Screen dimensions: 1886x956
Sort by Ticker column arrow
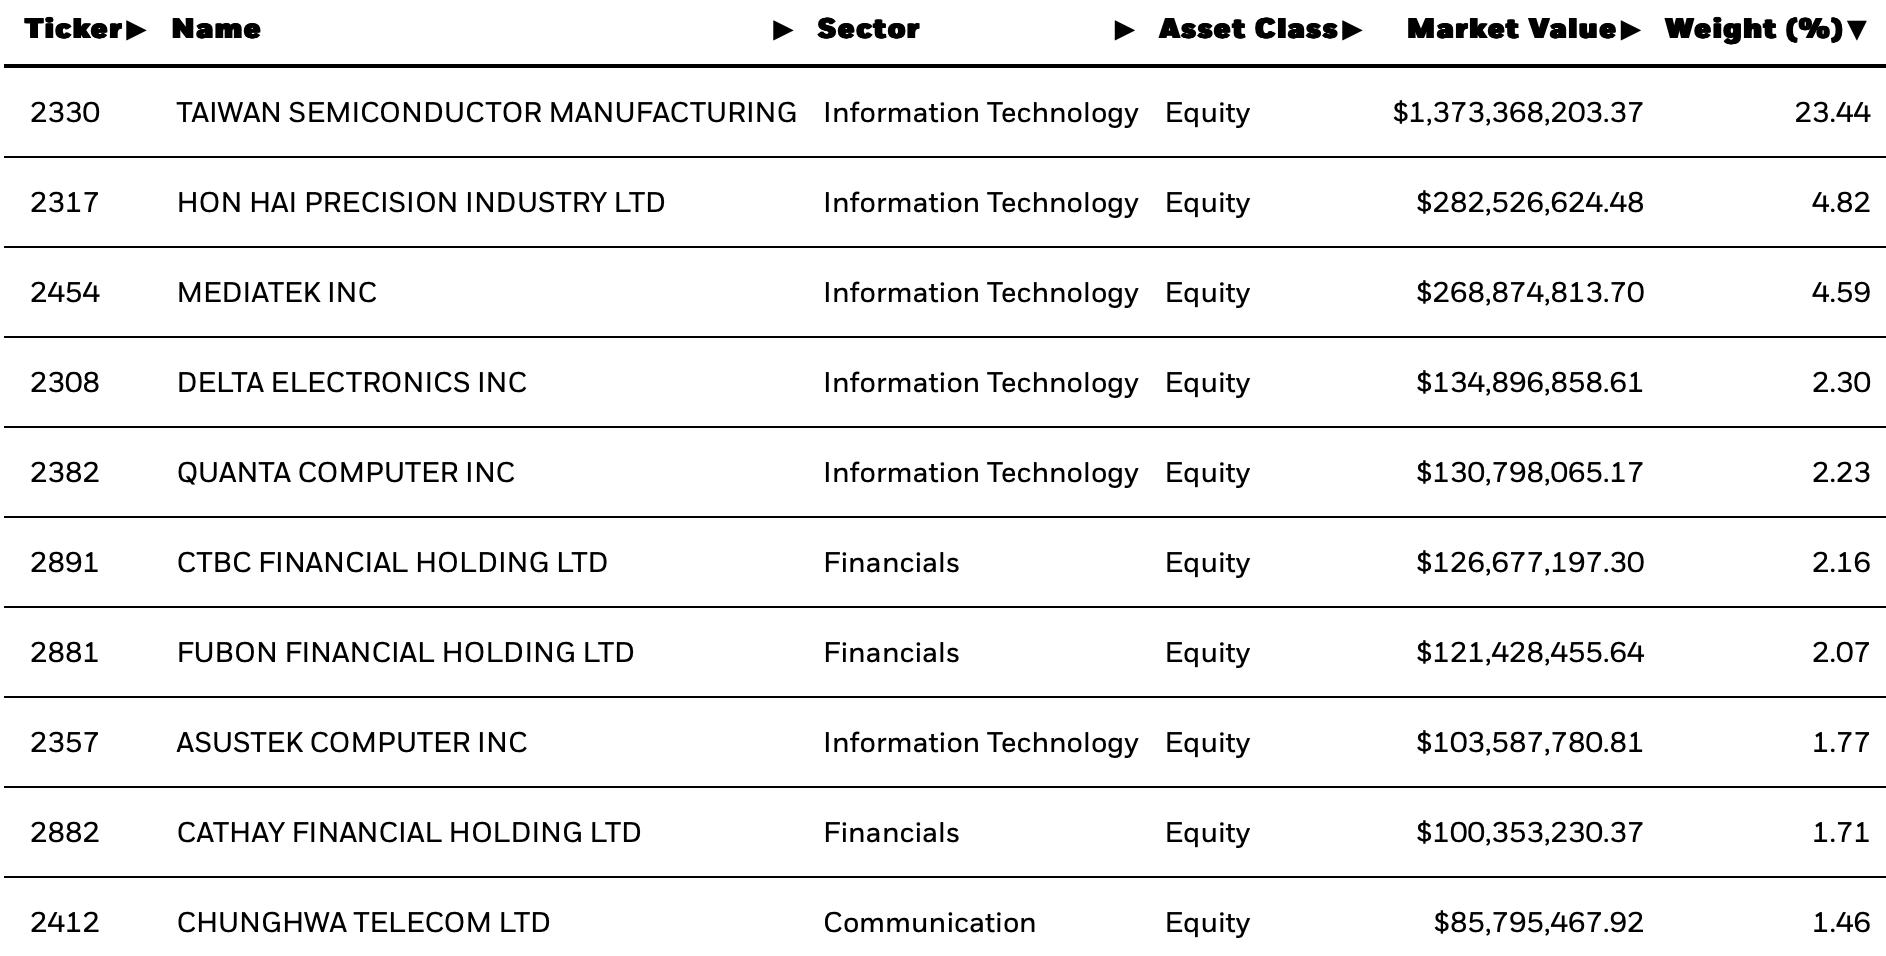(x=136, y=30)
